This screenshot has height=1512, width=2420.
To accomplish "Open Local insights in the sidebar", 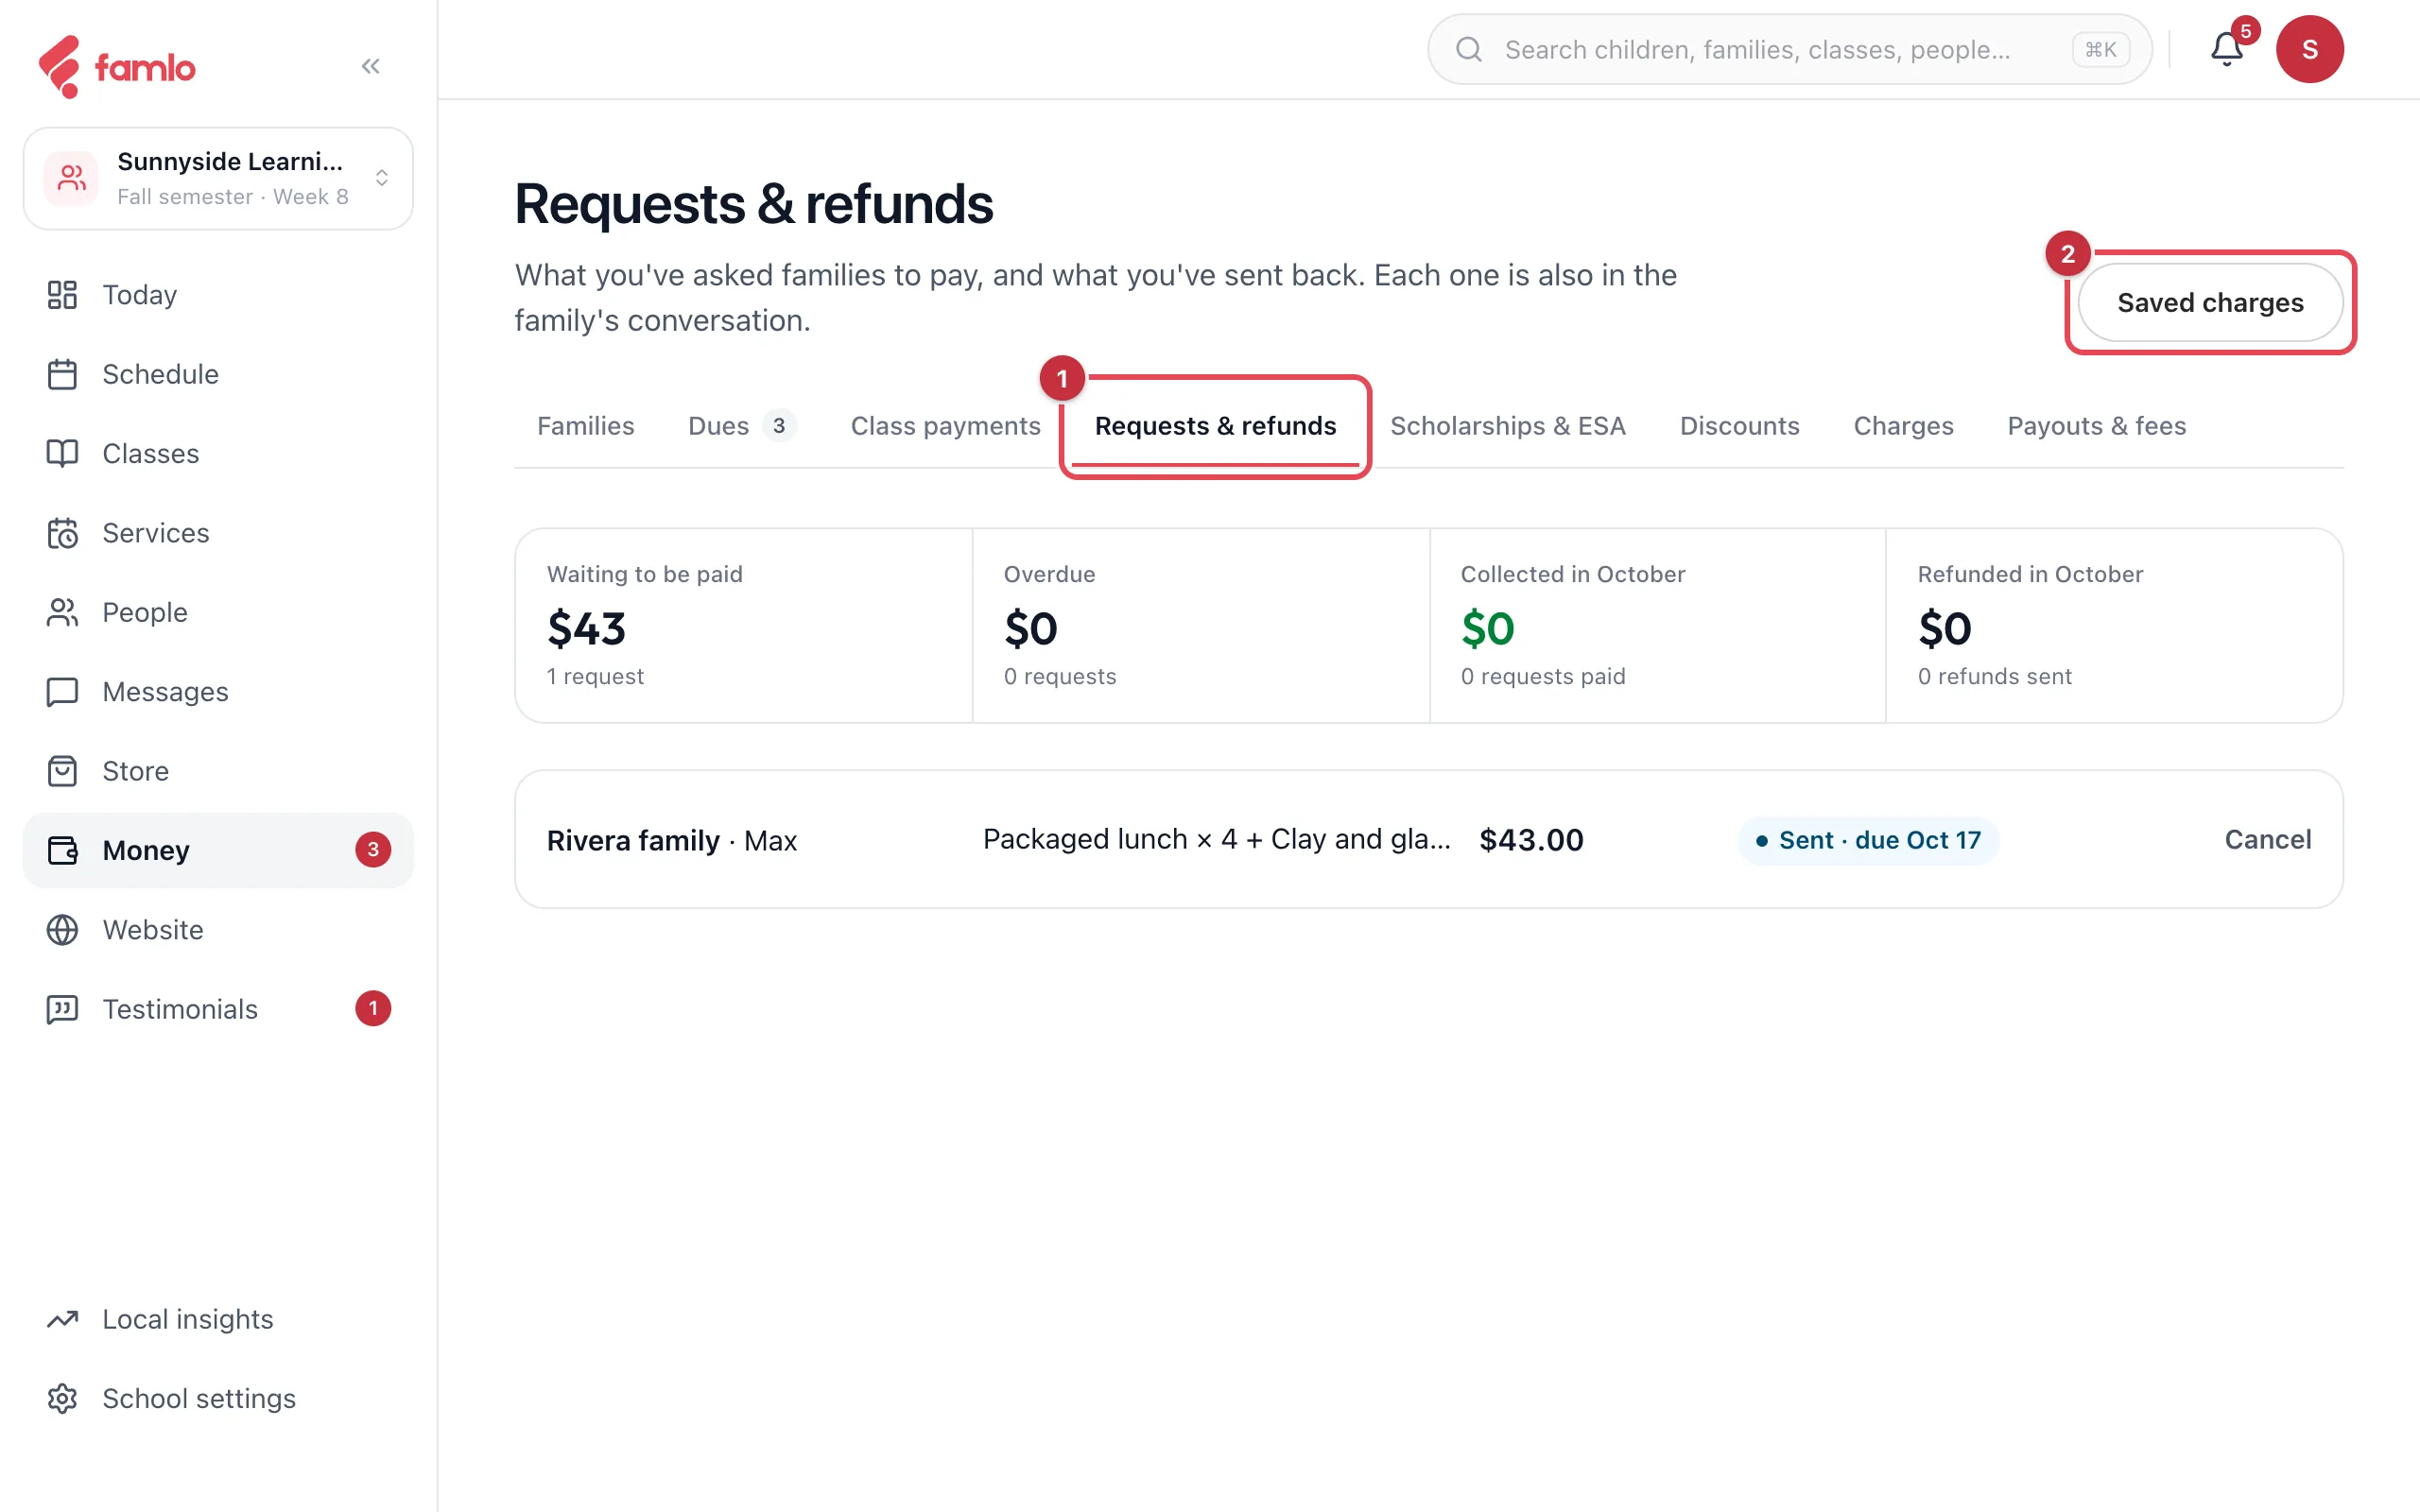I will click(218, 1319).
